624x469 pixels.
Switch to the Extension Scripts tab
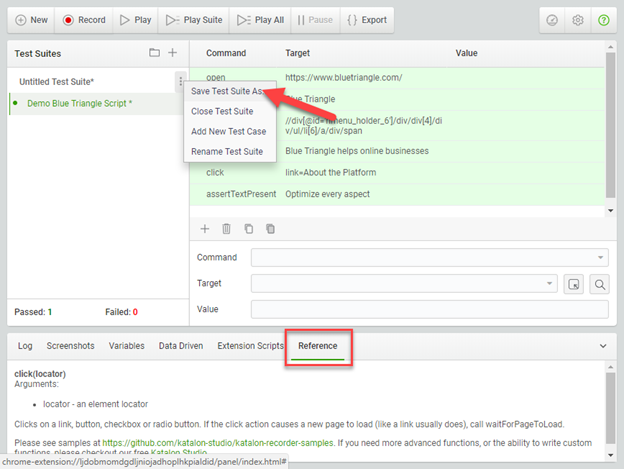pyautogui.click(x=250, y=346)
